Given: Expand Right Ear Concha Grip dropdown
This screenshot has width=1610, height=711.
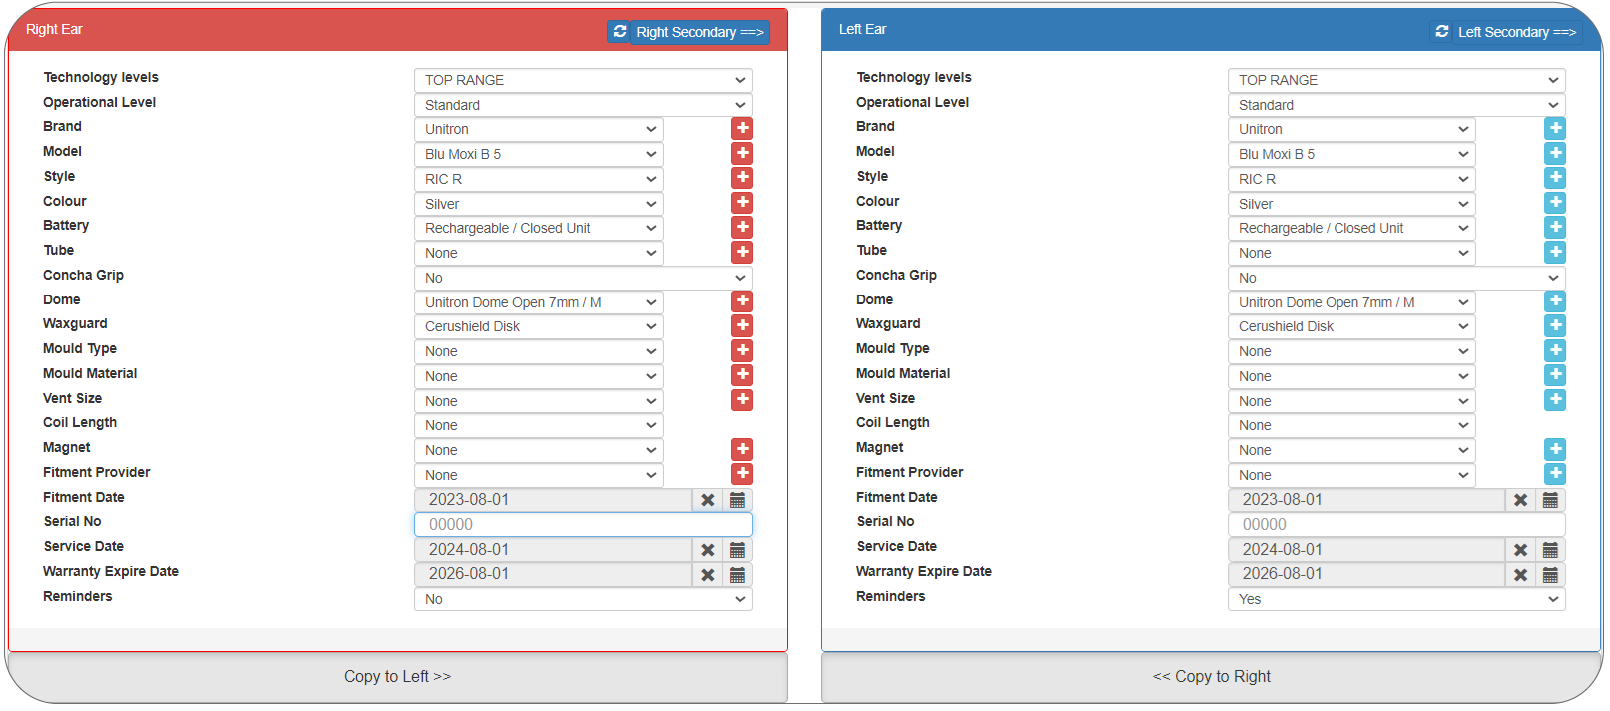Looking at the screenshot, I should [583, 278].
